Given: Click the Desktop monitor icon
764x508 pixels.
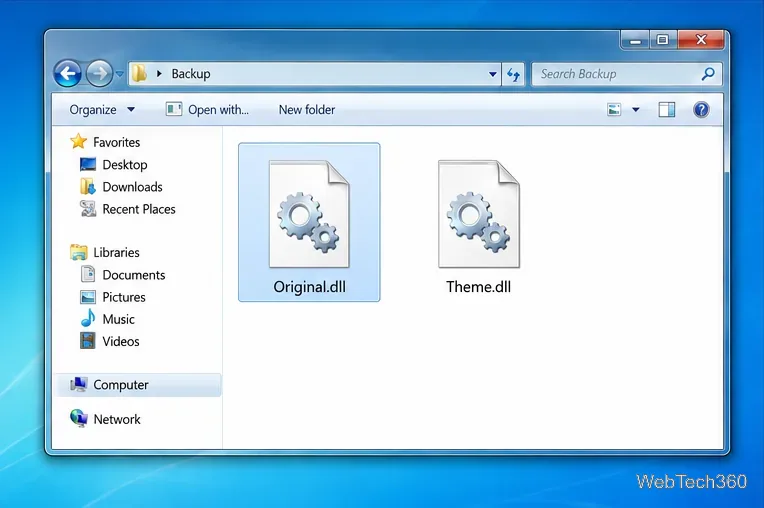Looking at the screenshot, I should [x=88, y=164].
